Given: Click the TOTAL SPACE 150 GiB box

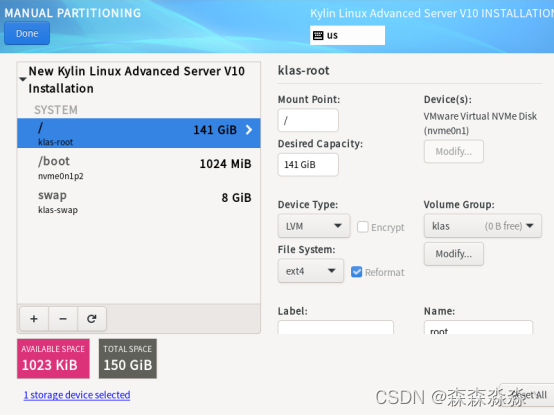Looking at the screenshot, I should tap(128, 358).
